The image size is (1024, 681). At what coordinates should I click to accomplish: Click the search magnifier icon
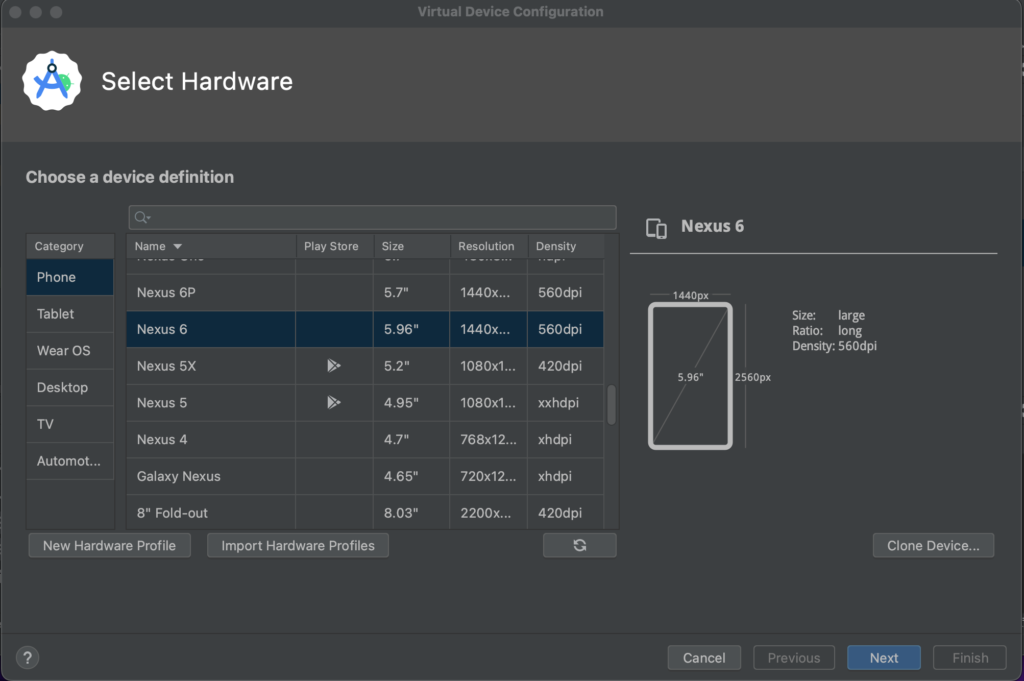[x=142, y=217]
